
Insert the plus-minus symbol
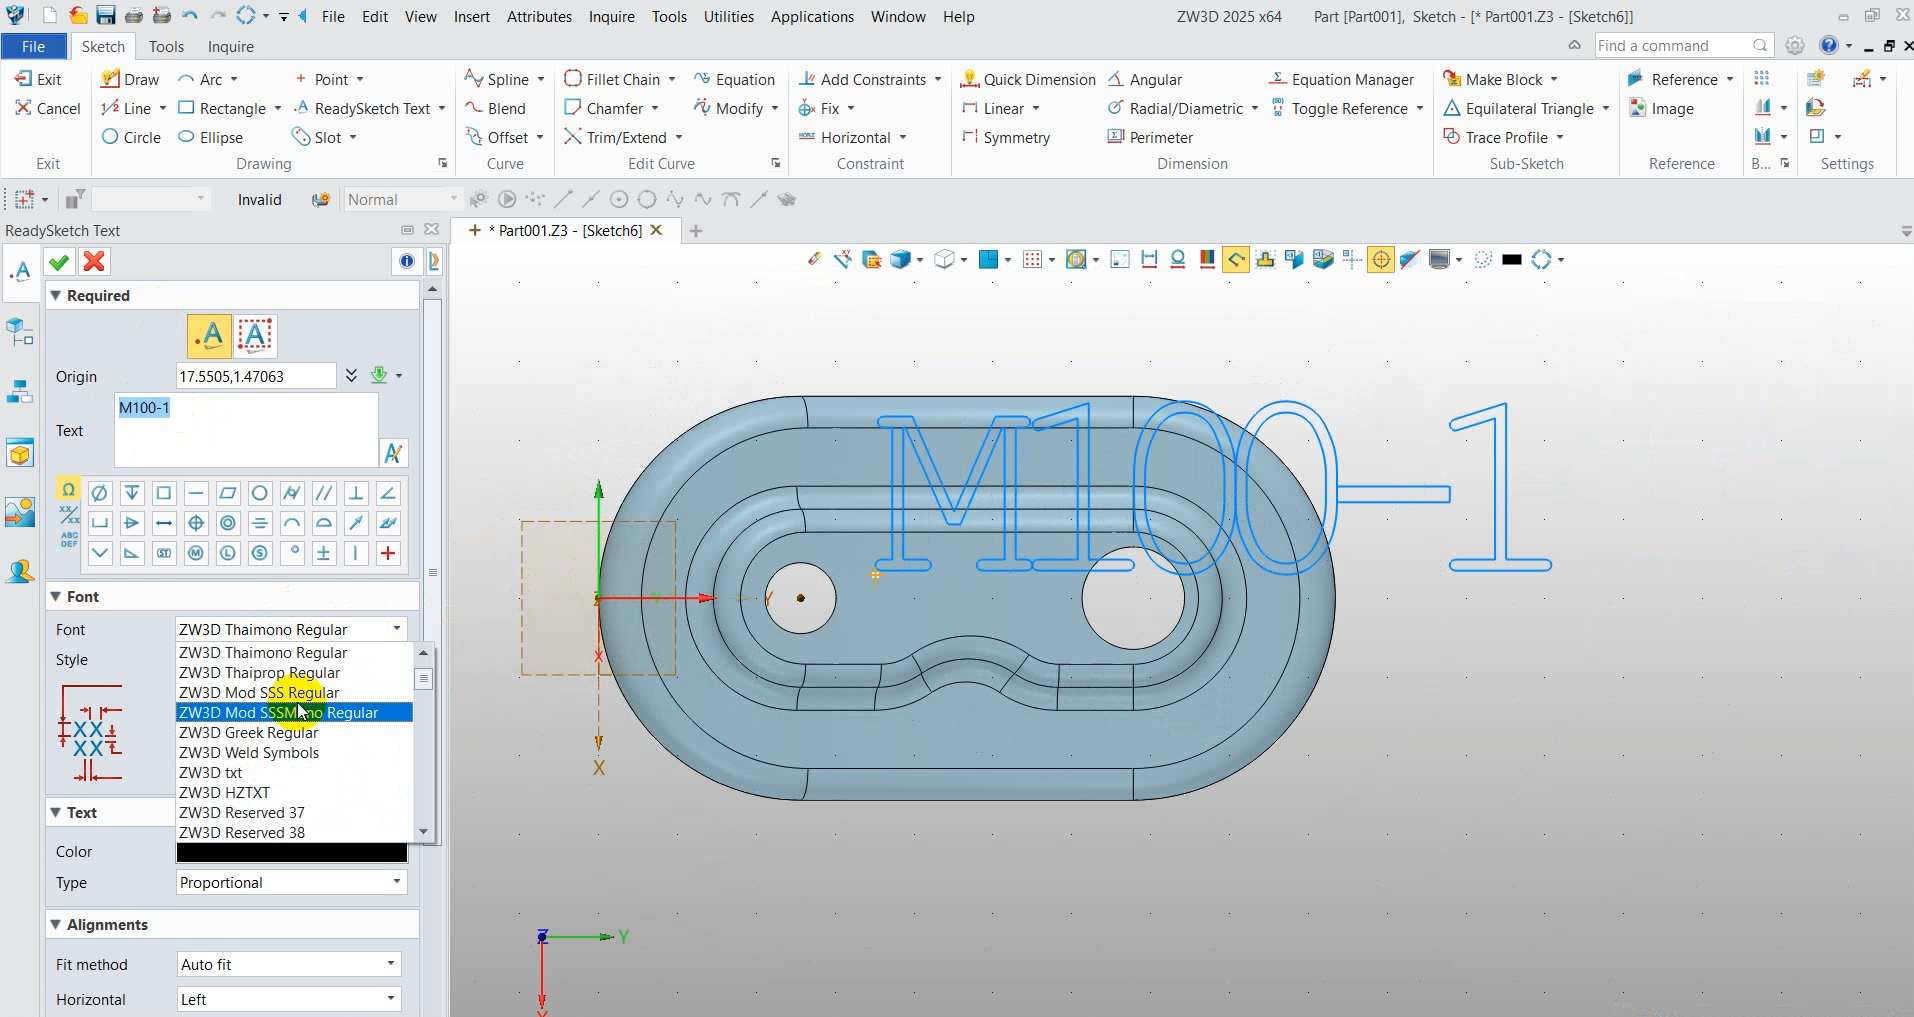click(x=323, y=553)
